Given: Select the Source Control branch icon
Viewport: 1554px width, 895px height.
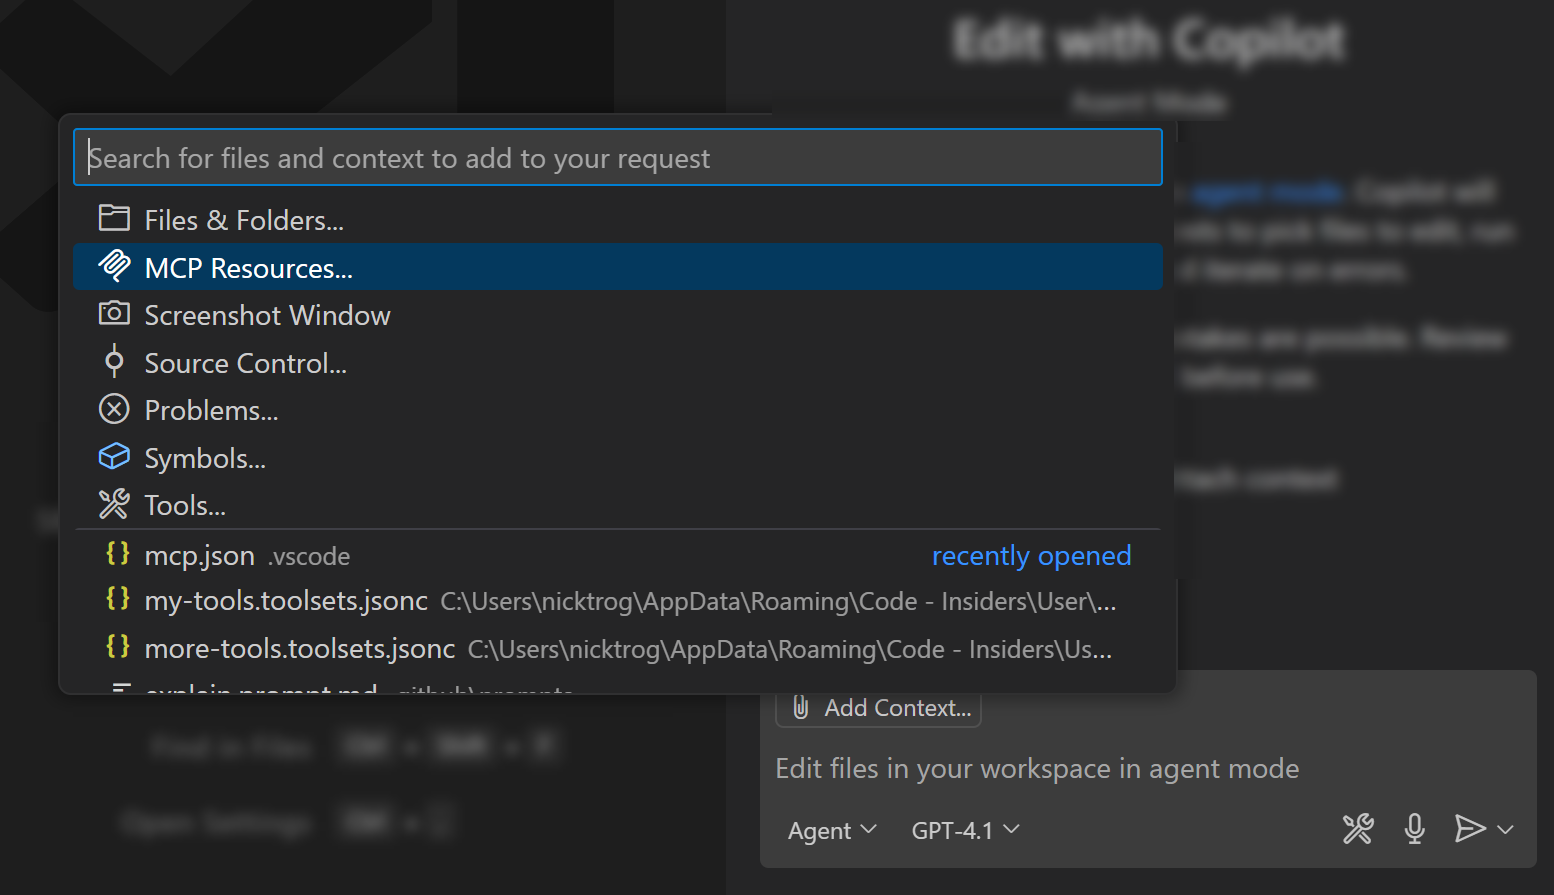Looking at the screenshot, I should pos(114,361).
